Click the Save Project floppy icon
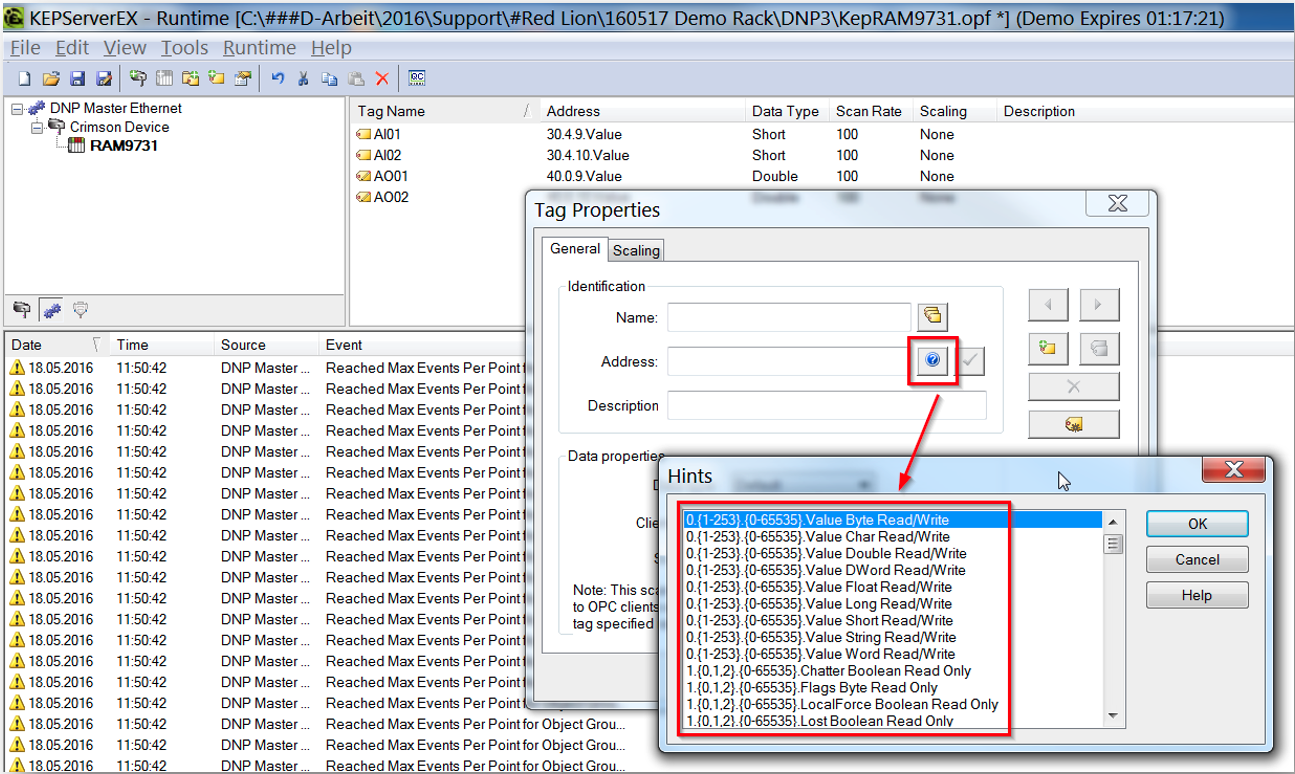1295x774 pixels. (77, 78)
